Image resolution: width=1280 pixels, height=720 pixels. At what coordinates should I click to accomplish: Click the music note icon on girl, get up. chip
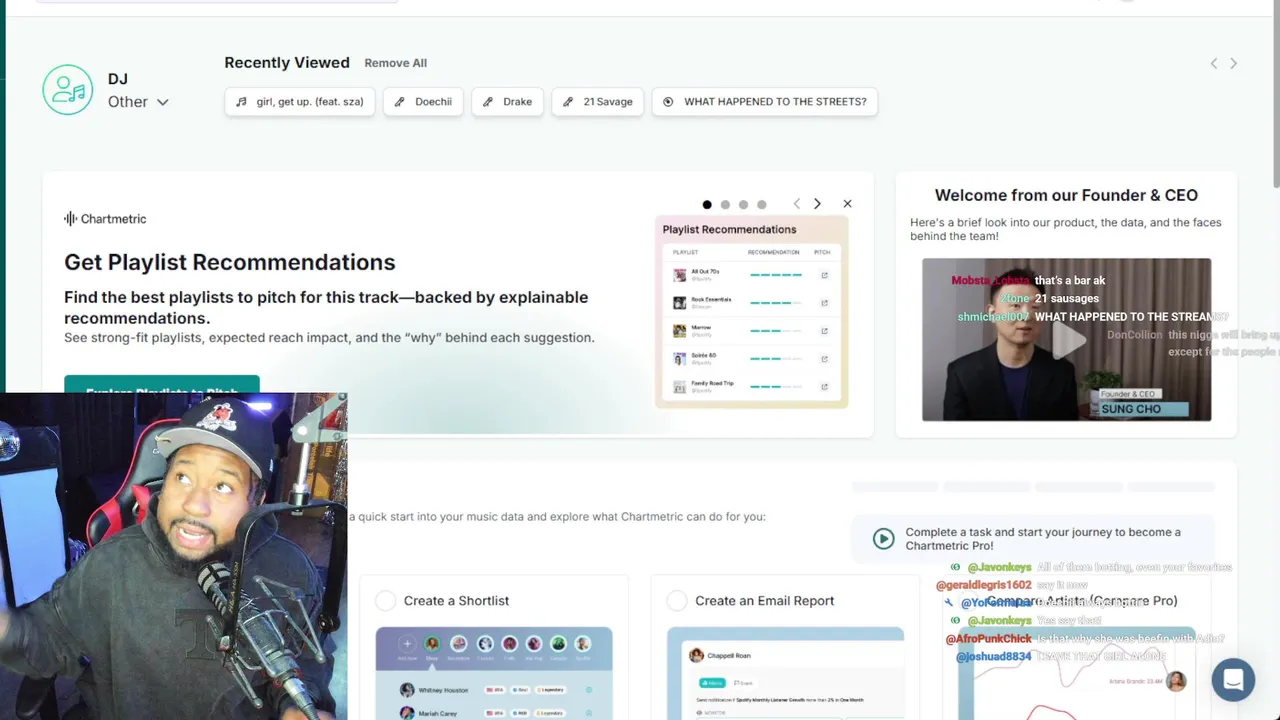241,102
